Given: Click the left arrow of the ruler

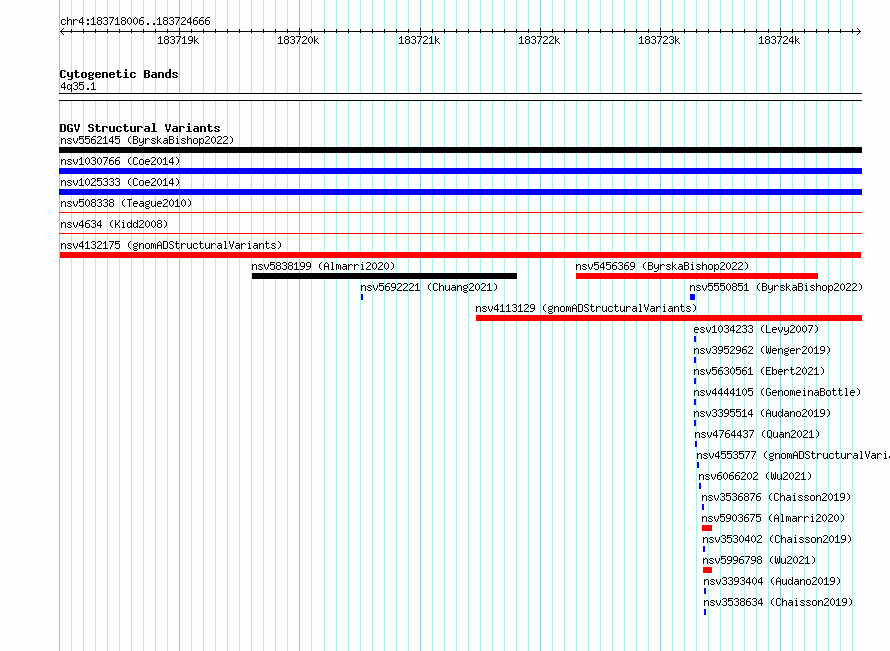Looking at the screenshot, I should 63,32.
